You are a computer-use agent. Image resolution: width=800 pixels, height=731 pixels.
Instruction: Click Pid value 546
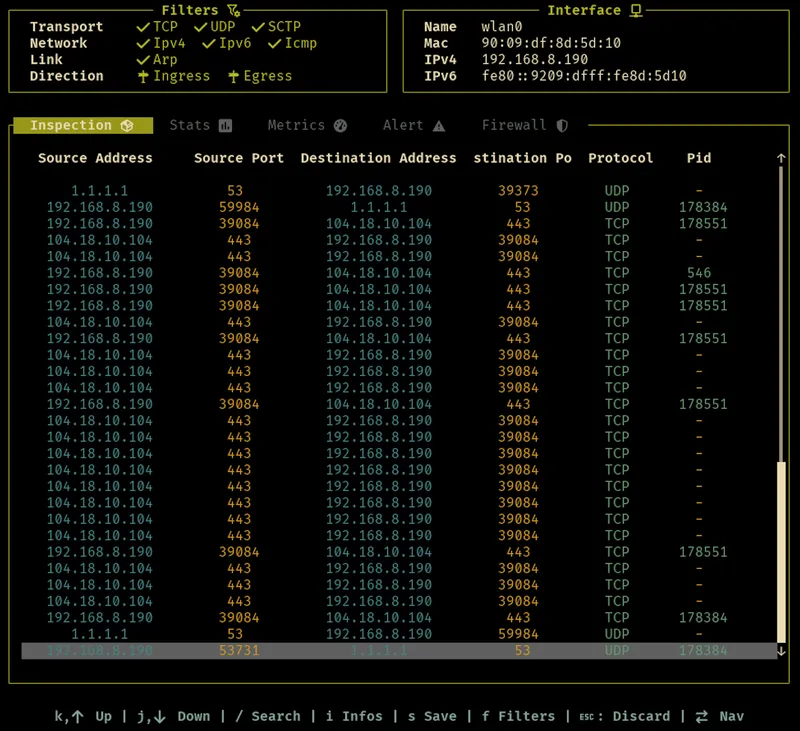[x=699, y=273]
